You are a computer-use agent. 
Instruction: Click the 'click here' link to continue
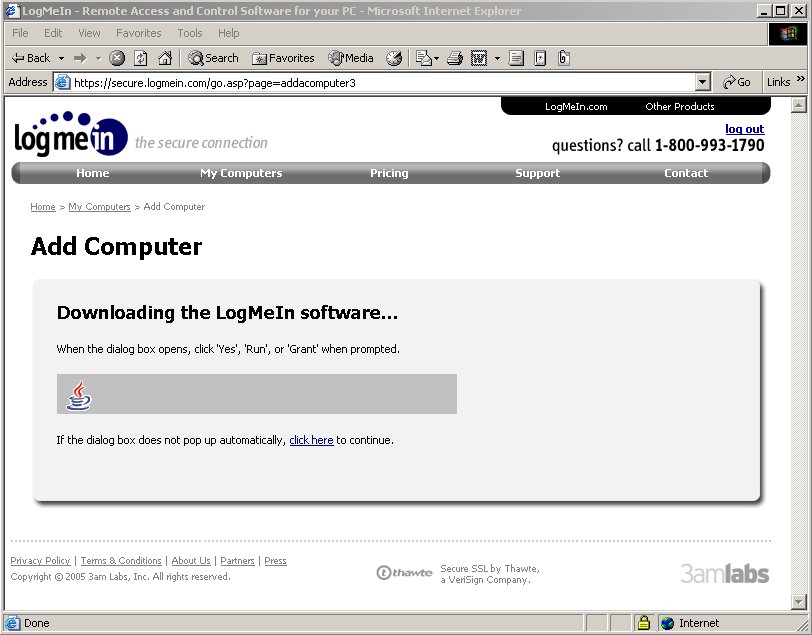click(311, 440)
